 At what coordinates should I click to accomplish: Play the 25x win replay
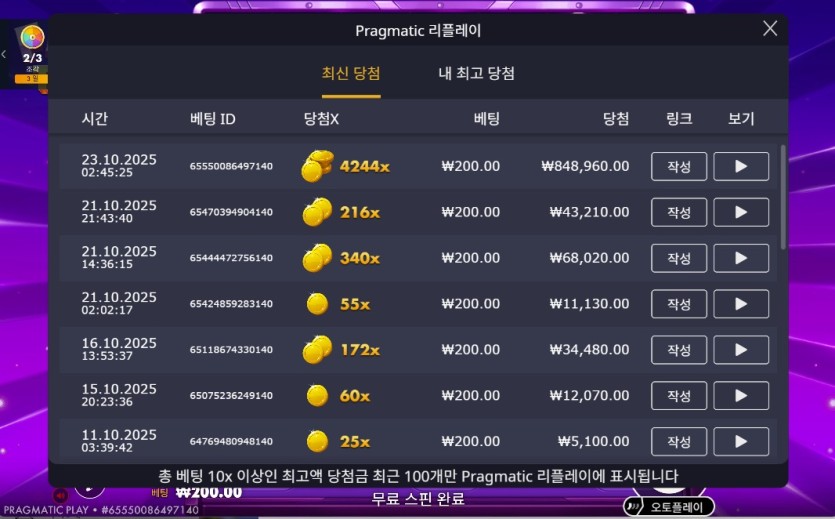pos(741,441)
